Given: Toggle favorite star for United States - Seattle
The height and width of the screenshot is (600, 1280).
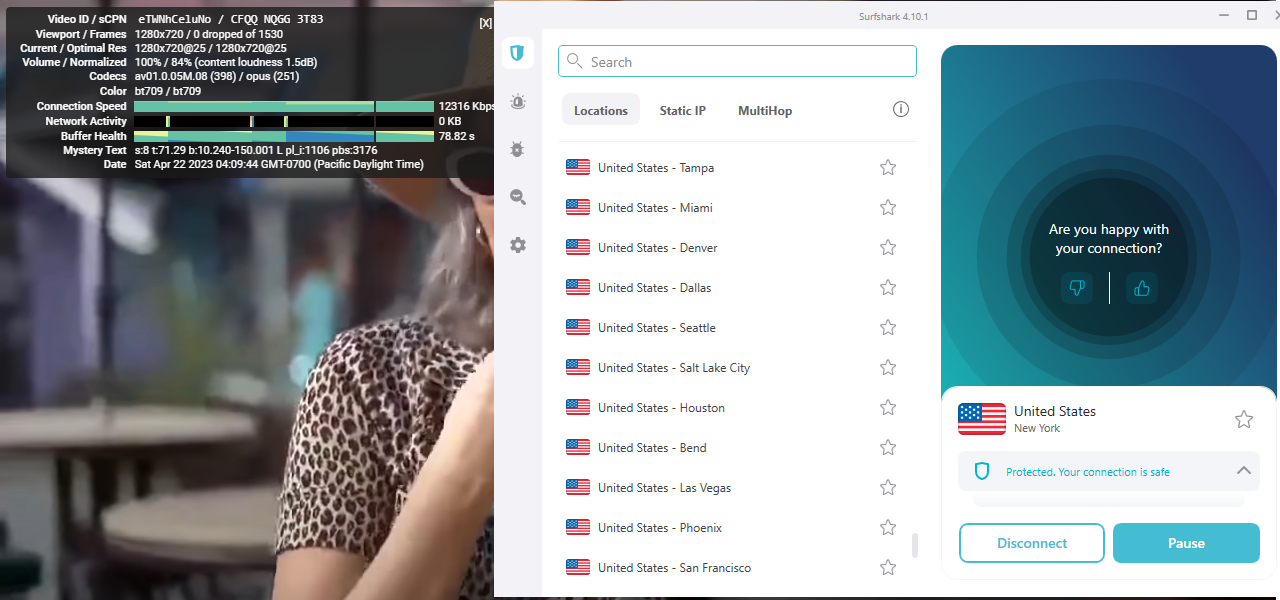Looking at the screenshot, I should (x=887, y=328).
